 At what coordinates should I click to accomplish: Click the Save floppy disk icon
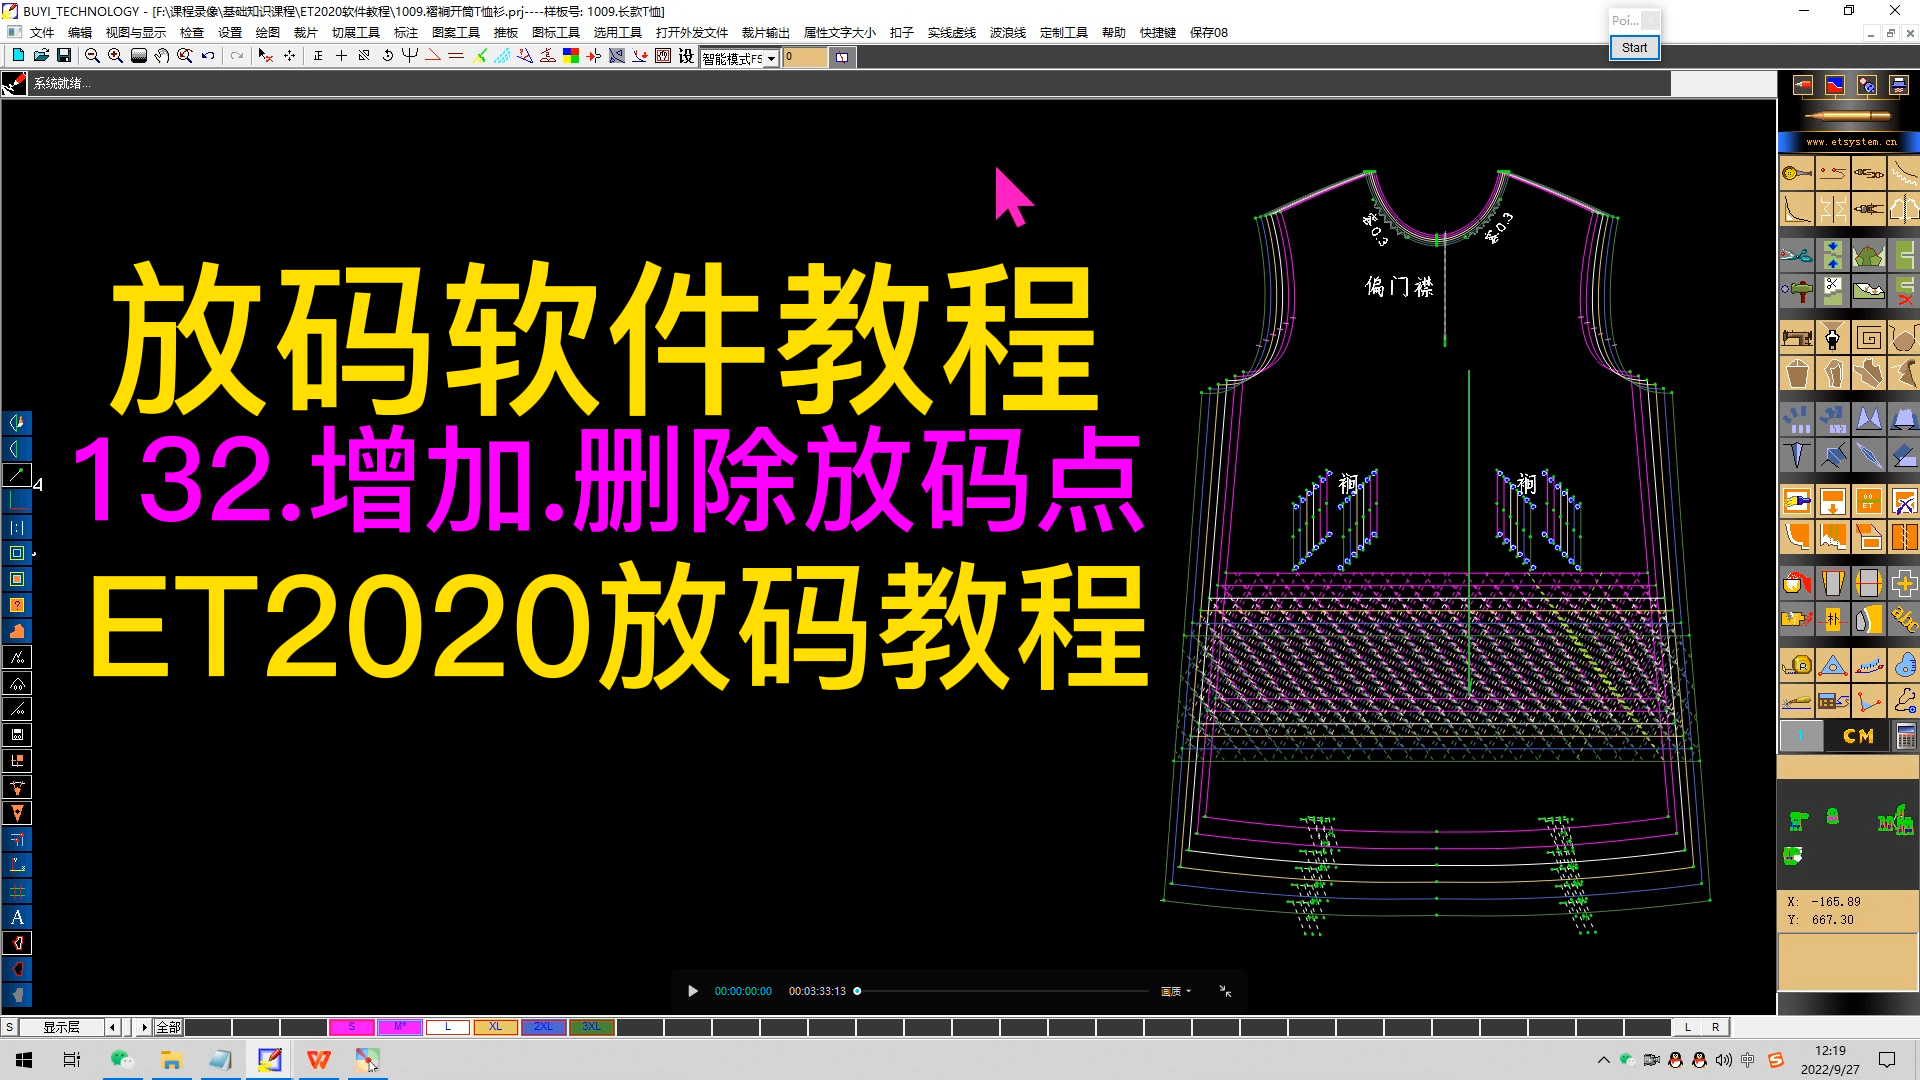point(64,56)
